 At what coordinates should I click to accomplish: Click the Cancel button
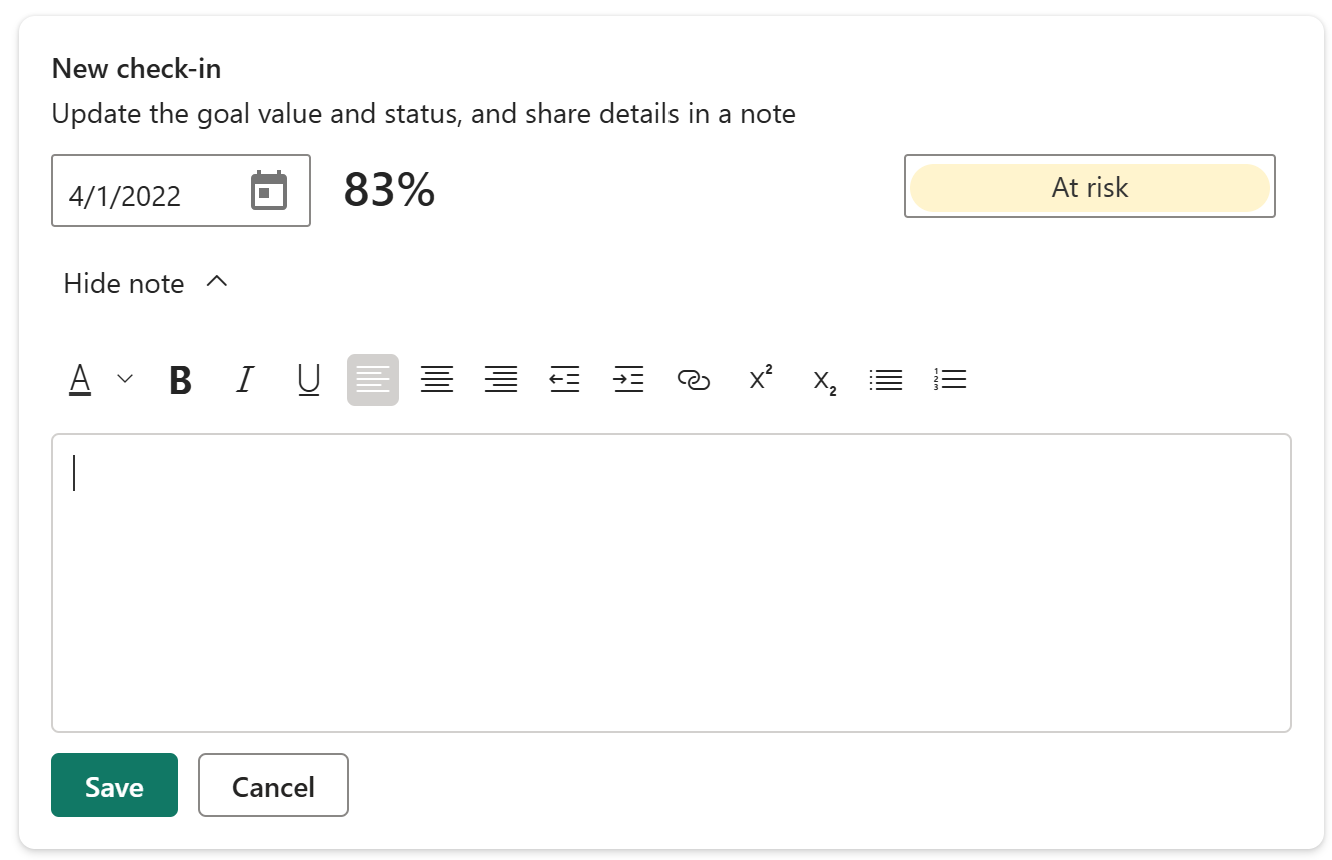[273, 786]
